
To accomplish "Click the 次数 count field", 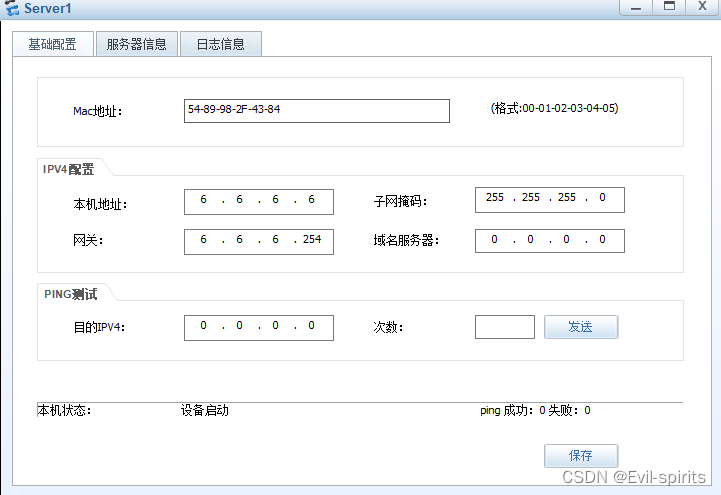I will (505, 327).
